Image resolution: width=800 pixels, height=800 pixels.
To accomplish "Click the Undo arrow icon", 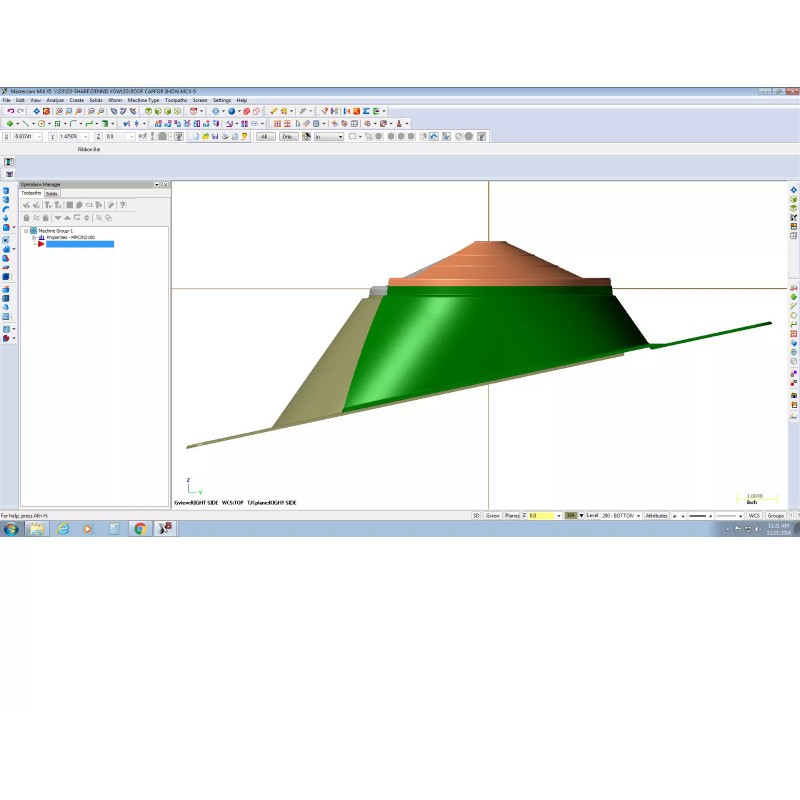I will tap(10, 111).
